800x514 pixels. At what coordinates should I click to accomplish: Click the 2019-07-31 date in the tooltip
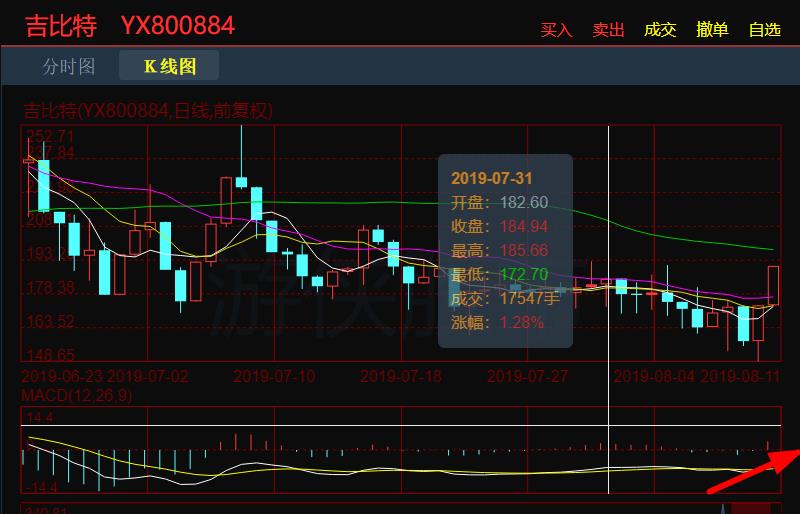click(x=491, y=178)
